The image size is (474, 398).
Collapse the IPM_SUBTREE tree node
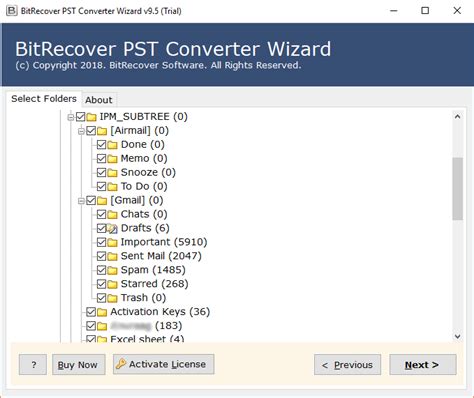(70, 117)
